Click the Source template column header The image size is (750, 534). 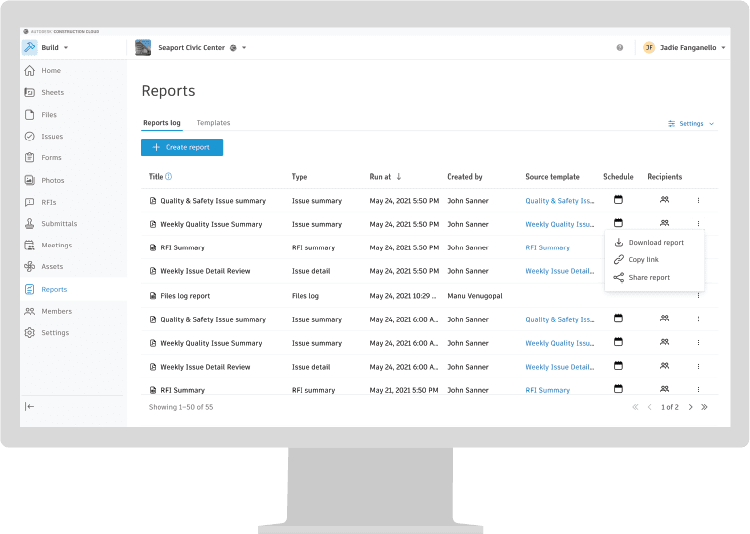(x=552, y=177)
